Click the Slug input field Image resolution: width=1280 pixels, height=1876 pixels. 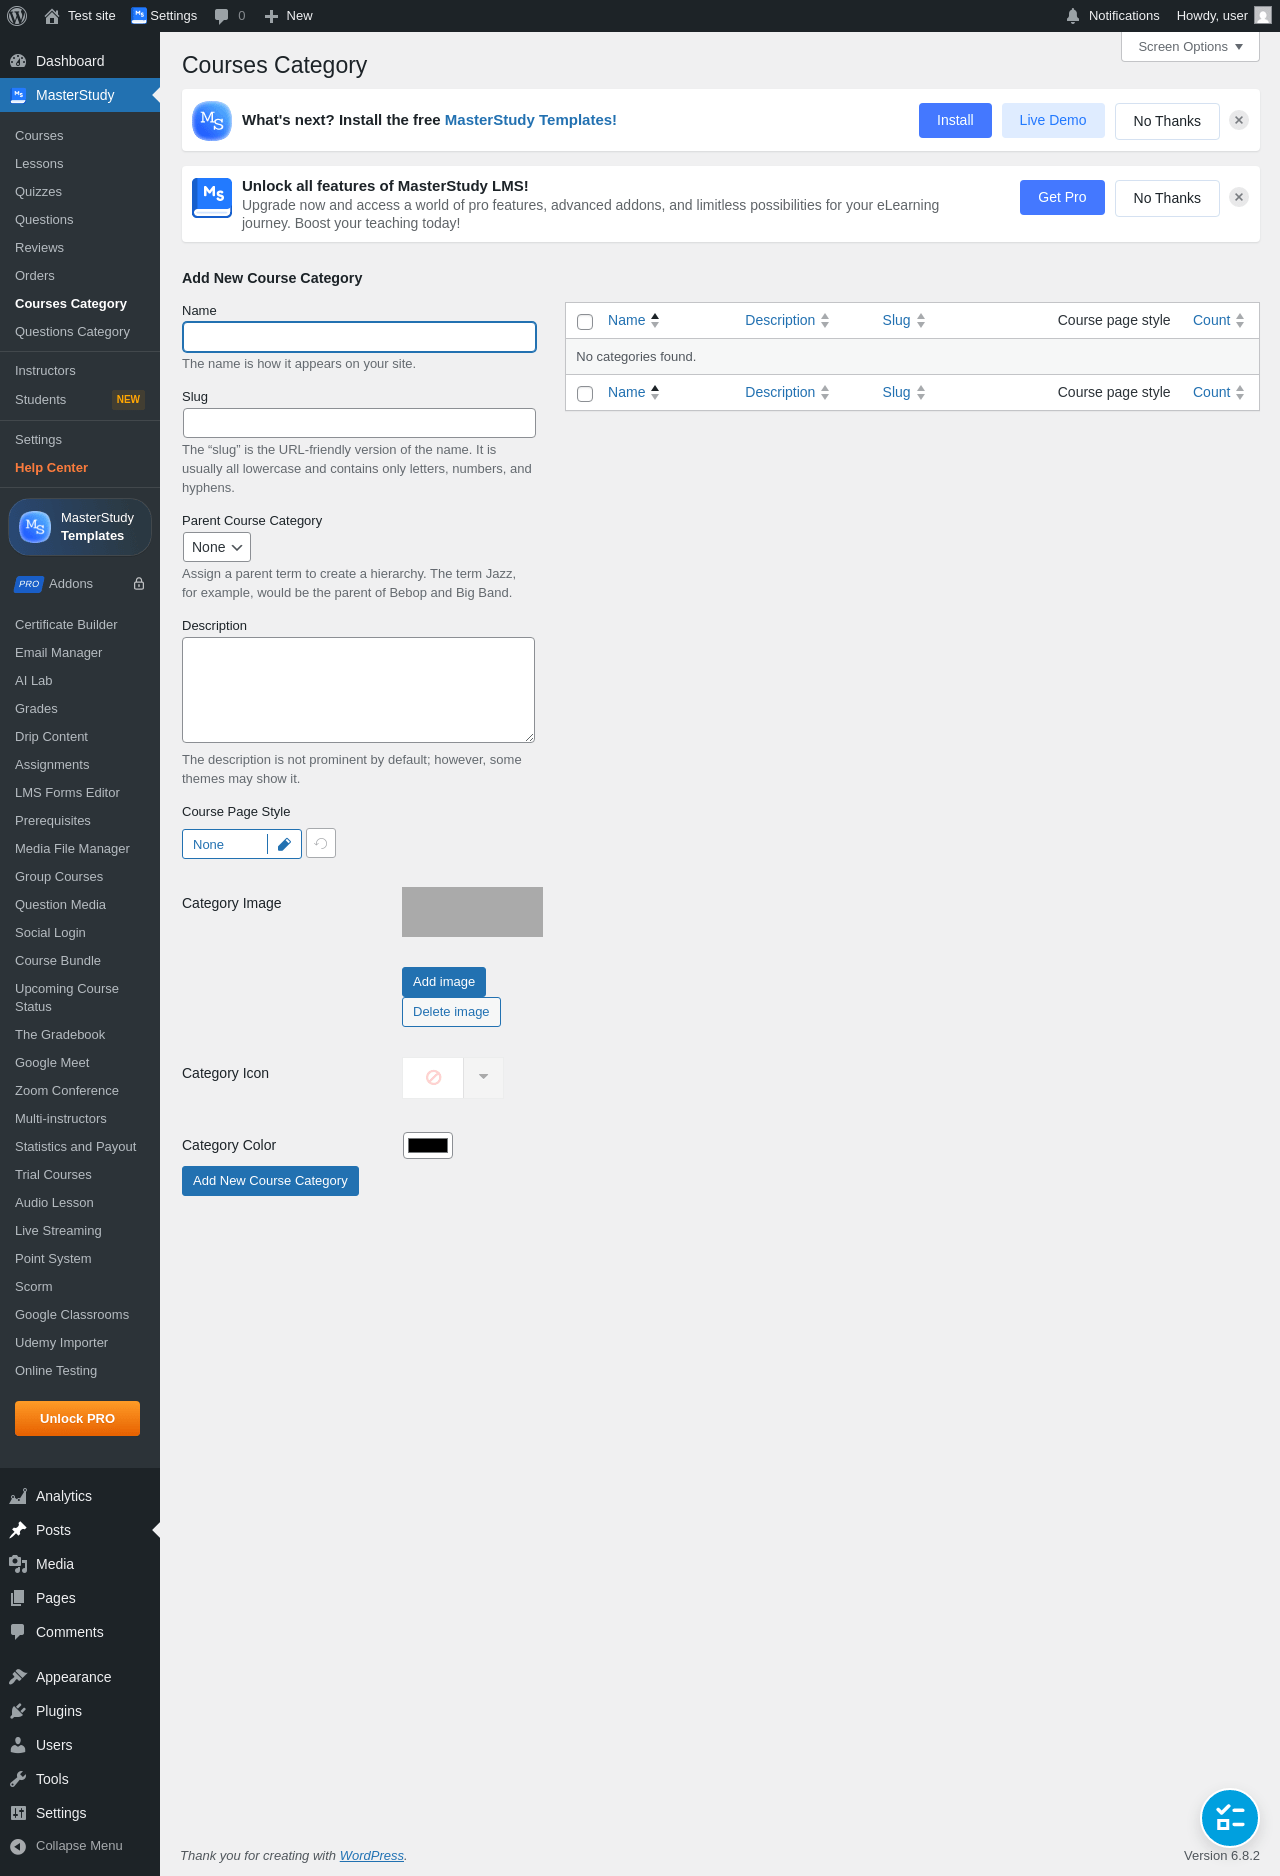(x=359, y=423)
